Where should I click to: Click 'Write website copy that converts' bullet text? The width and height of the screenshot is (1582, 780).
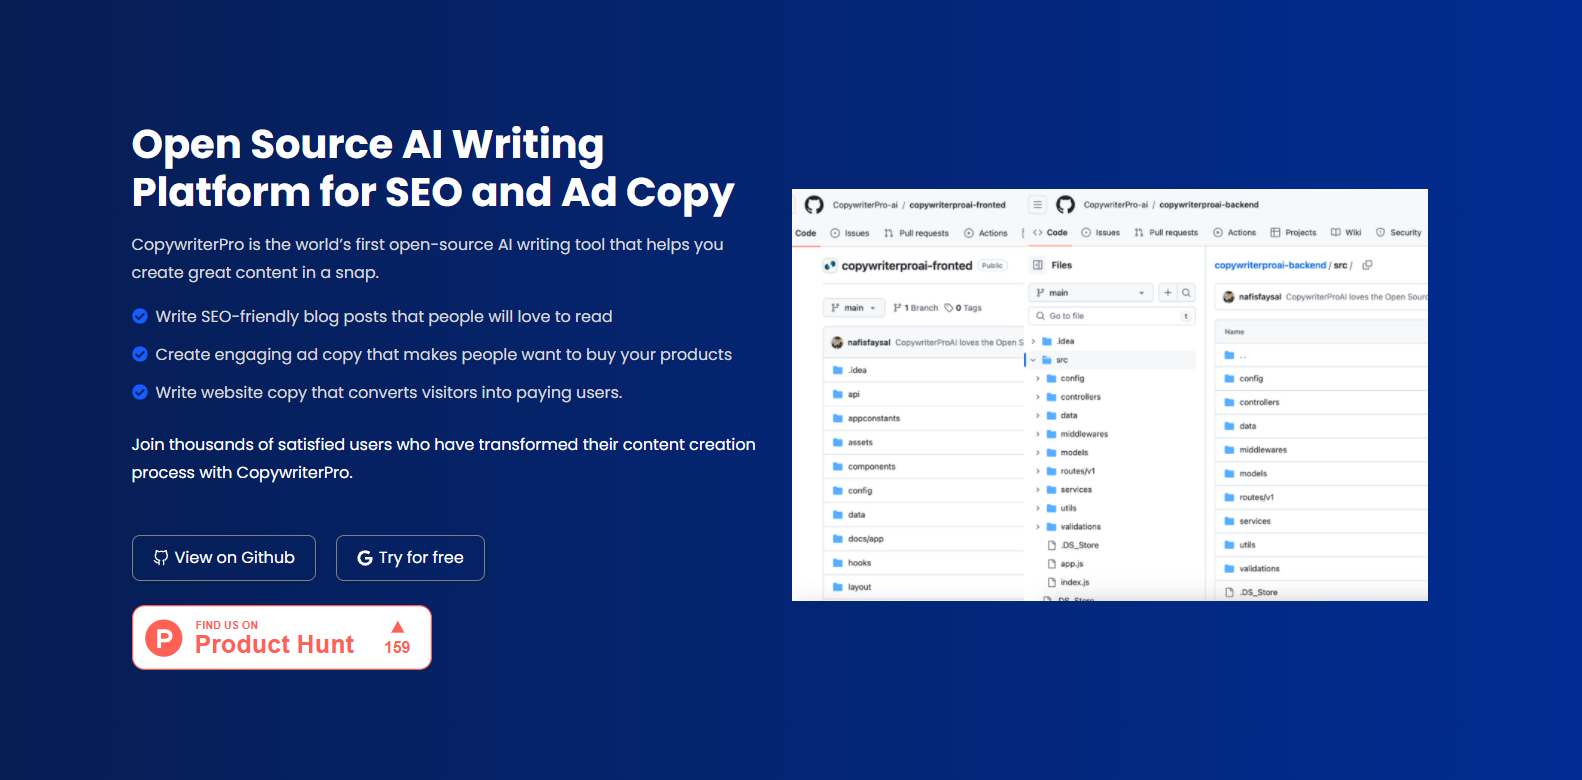coord(389,392)
